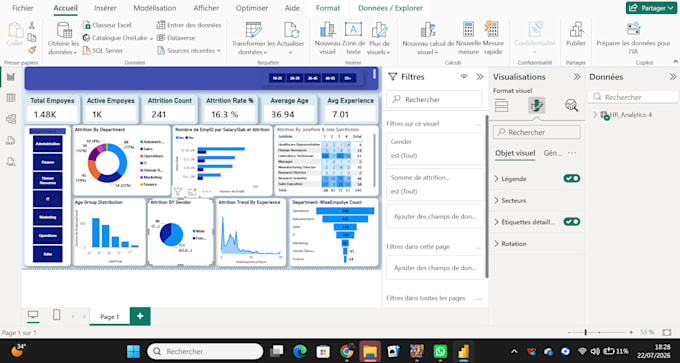Switch to Report view in left sidebar
The width and height of the screenshot is (680, 363).
tap(11, 77)
